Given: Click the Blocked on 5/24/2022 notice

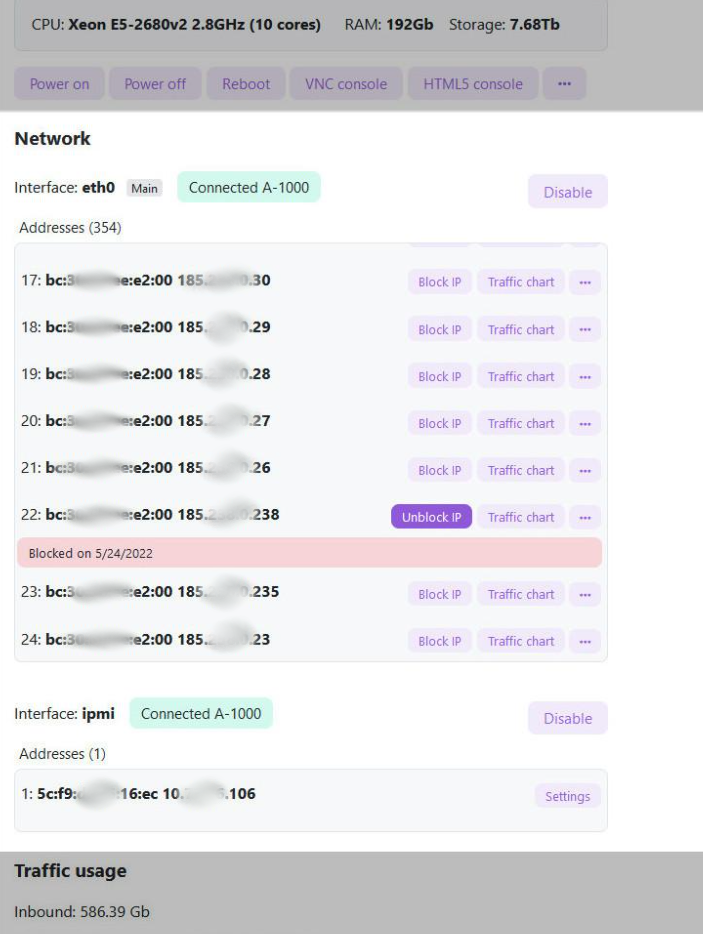Looking at the screenshot, I should [x=309, y=553].
